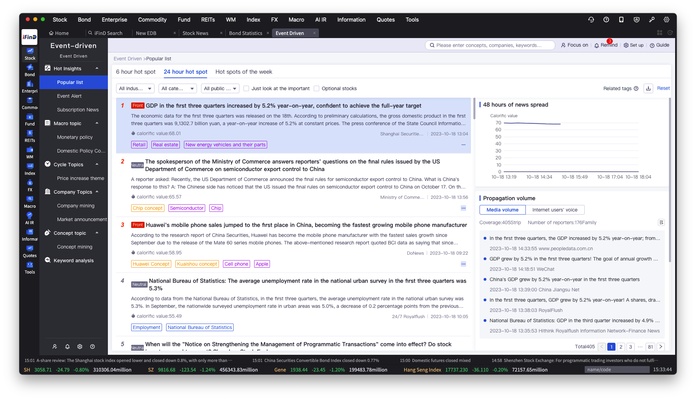The width and height of the screenshot is (696, 400).
Task: Open the 'All cate...' dropdown
Action: pos(178,88)
